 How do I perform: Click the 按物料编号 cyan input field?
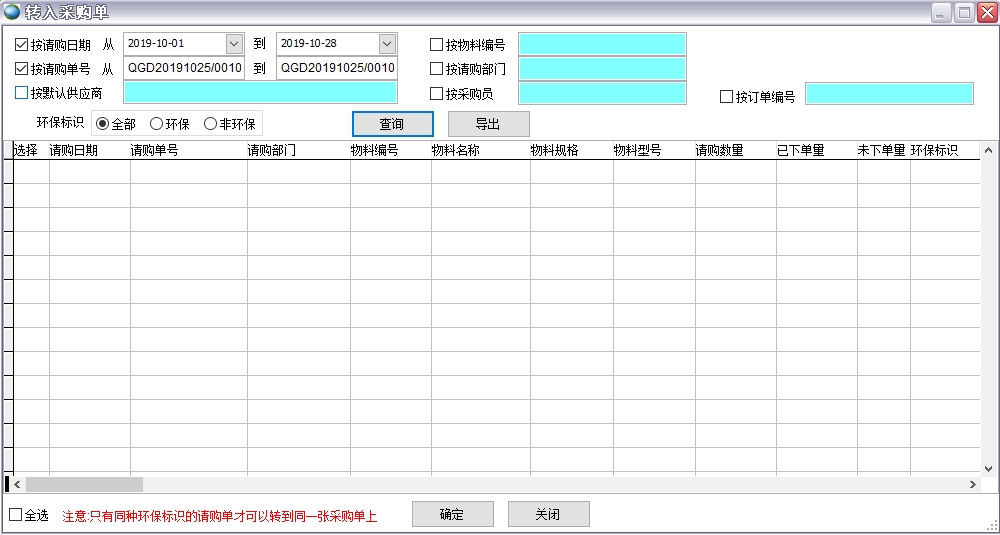tap(601, 44)
